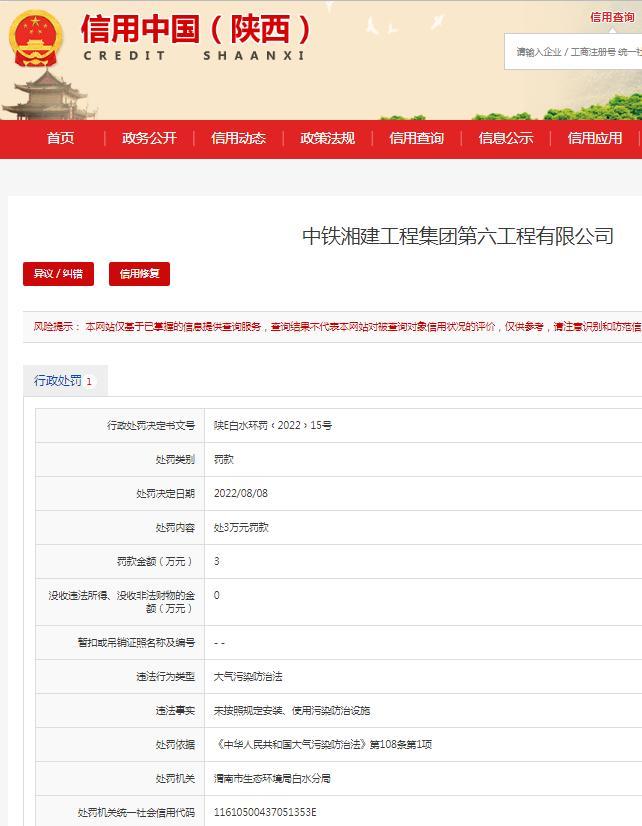
Task: Select company name 中铁湘建工程集团第六工程有限公司
Action: coord(458,236)
